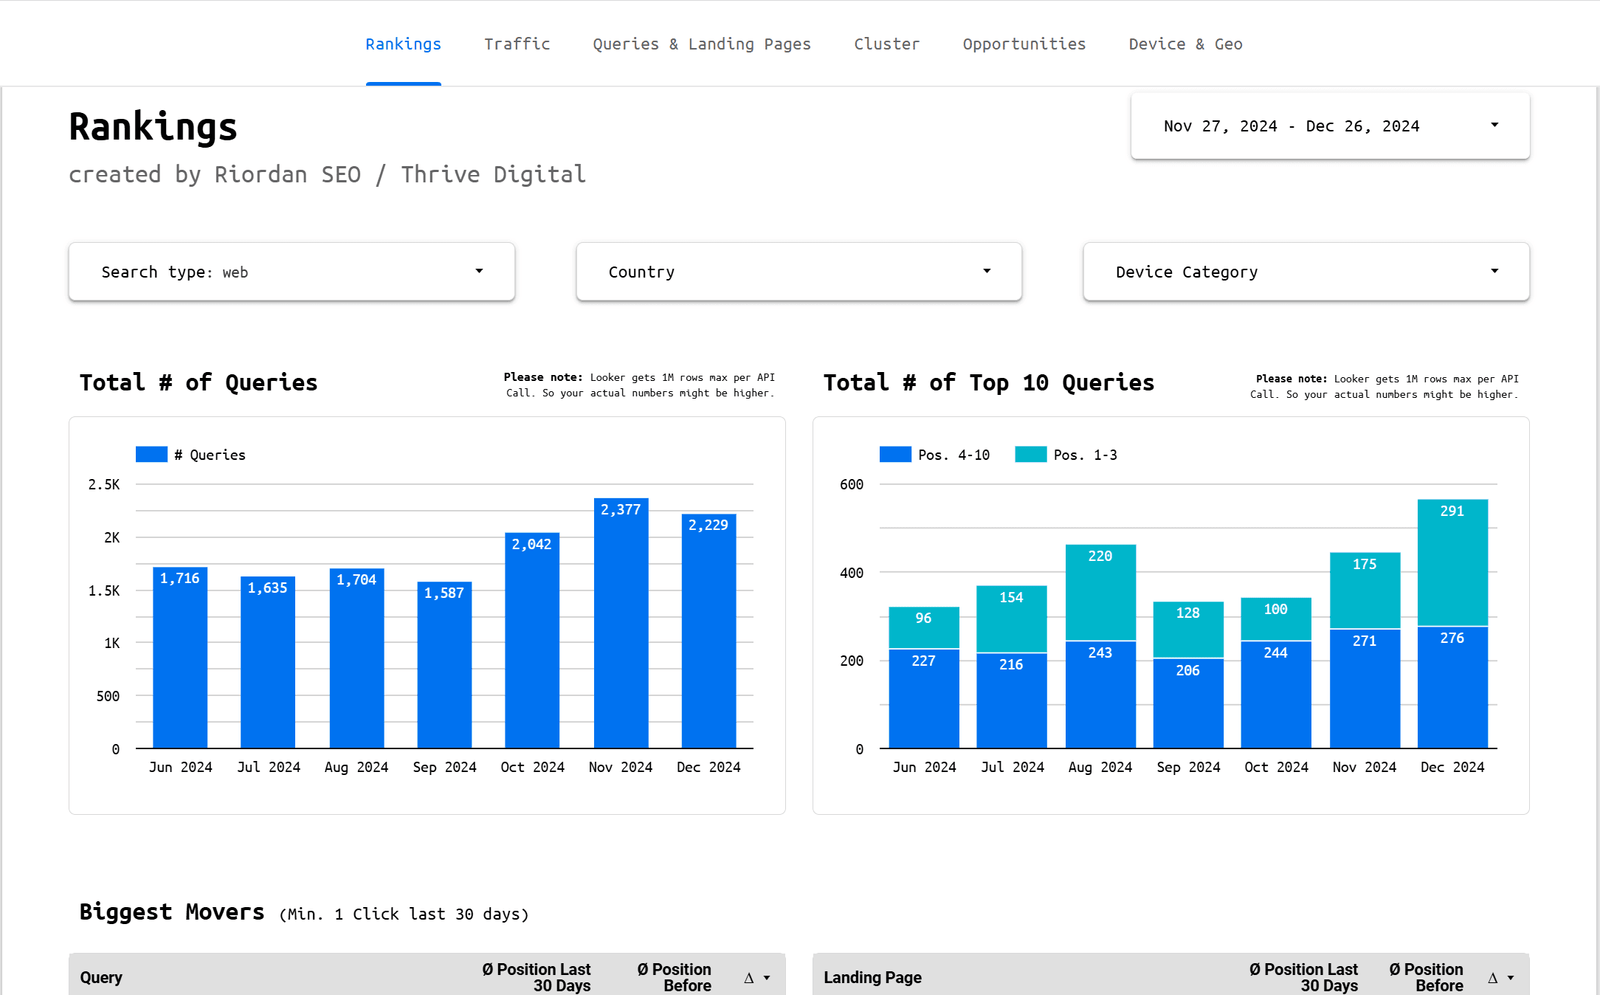Select the Oct 2024 bar showing 2,042
The height and width of the screenshot is (995, 1600).
(532, 641)
